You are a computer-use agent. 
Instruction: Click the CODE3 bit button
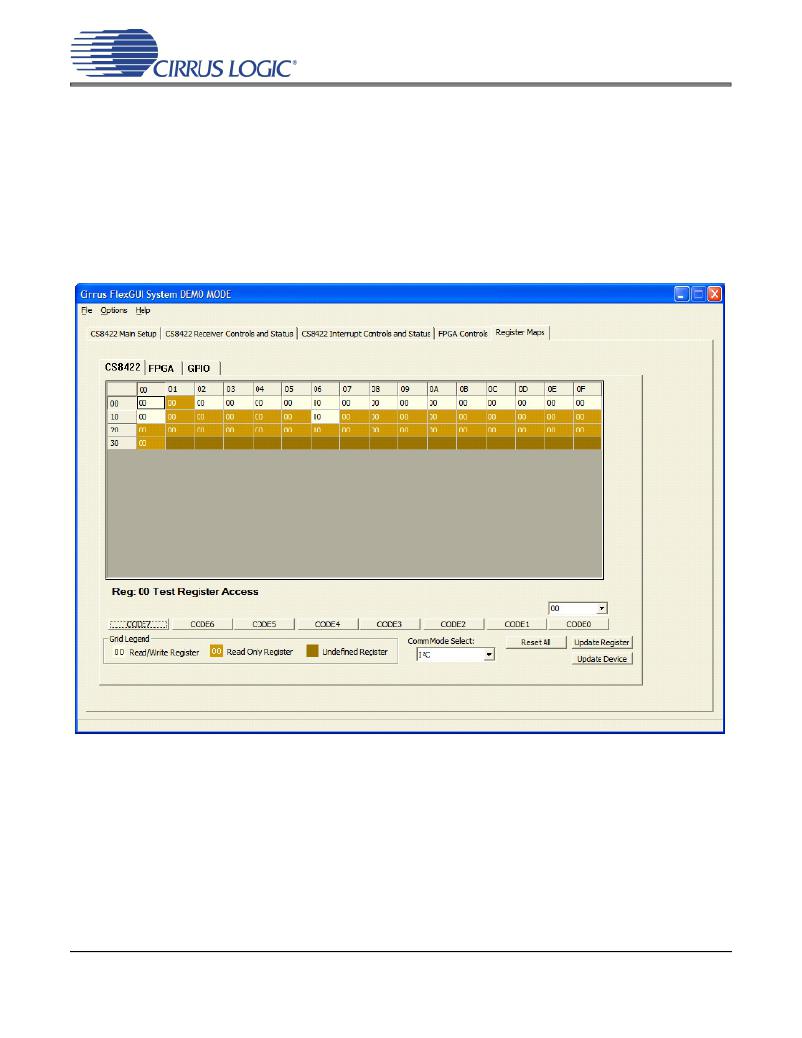[389, 624]
